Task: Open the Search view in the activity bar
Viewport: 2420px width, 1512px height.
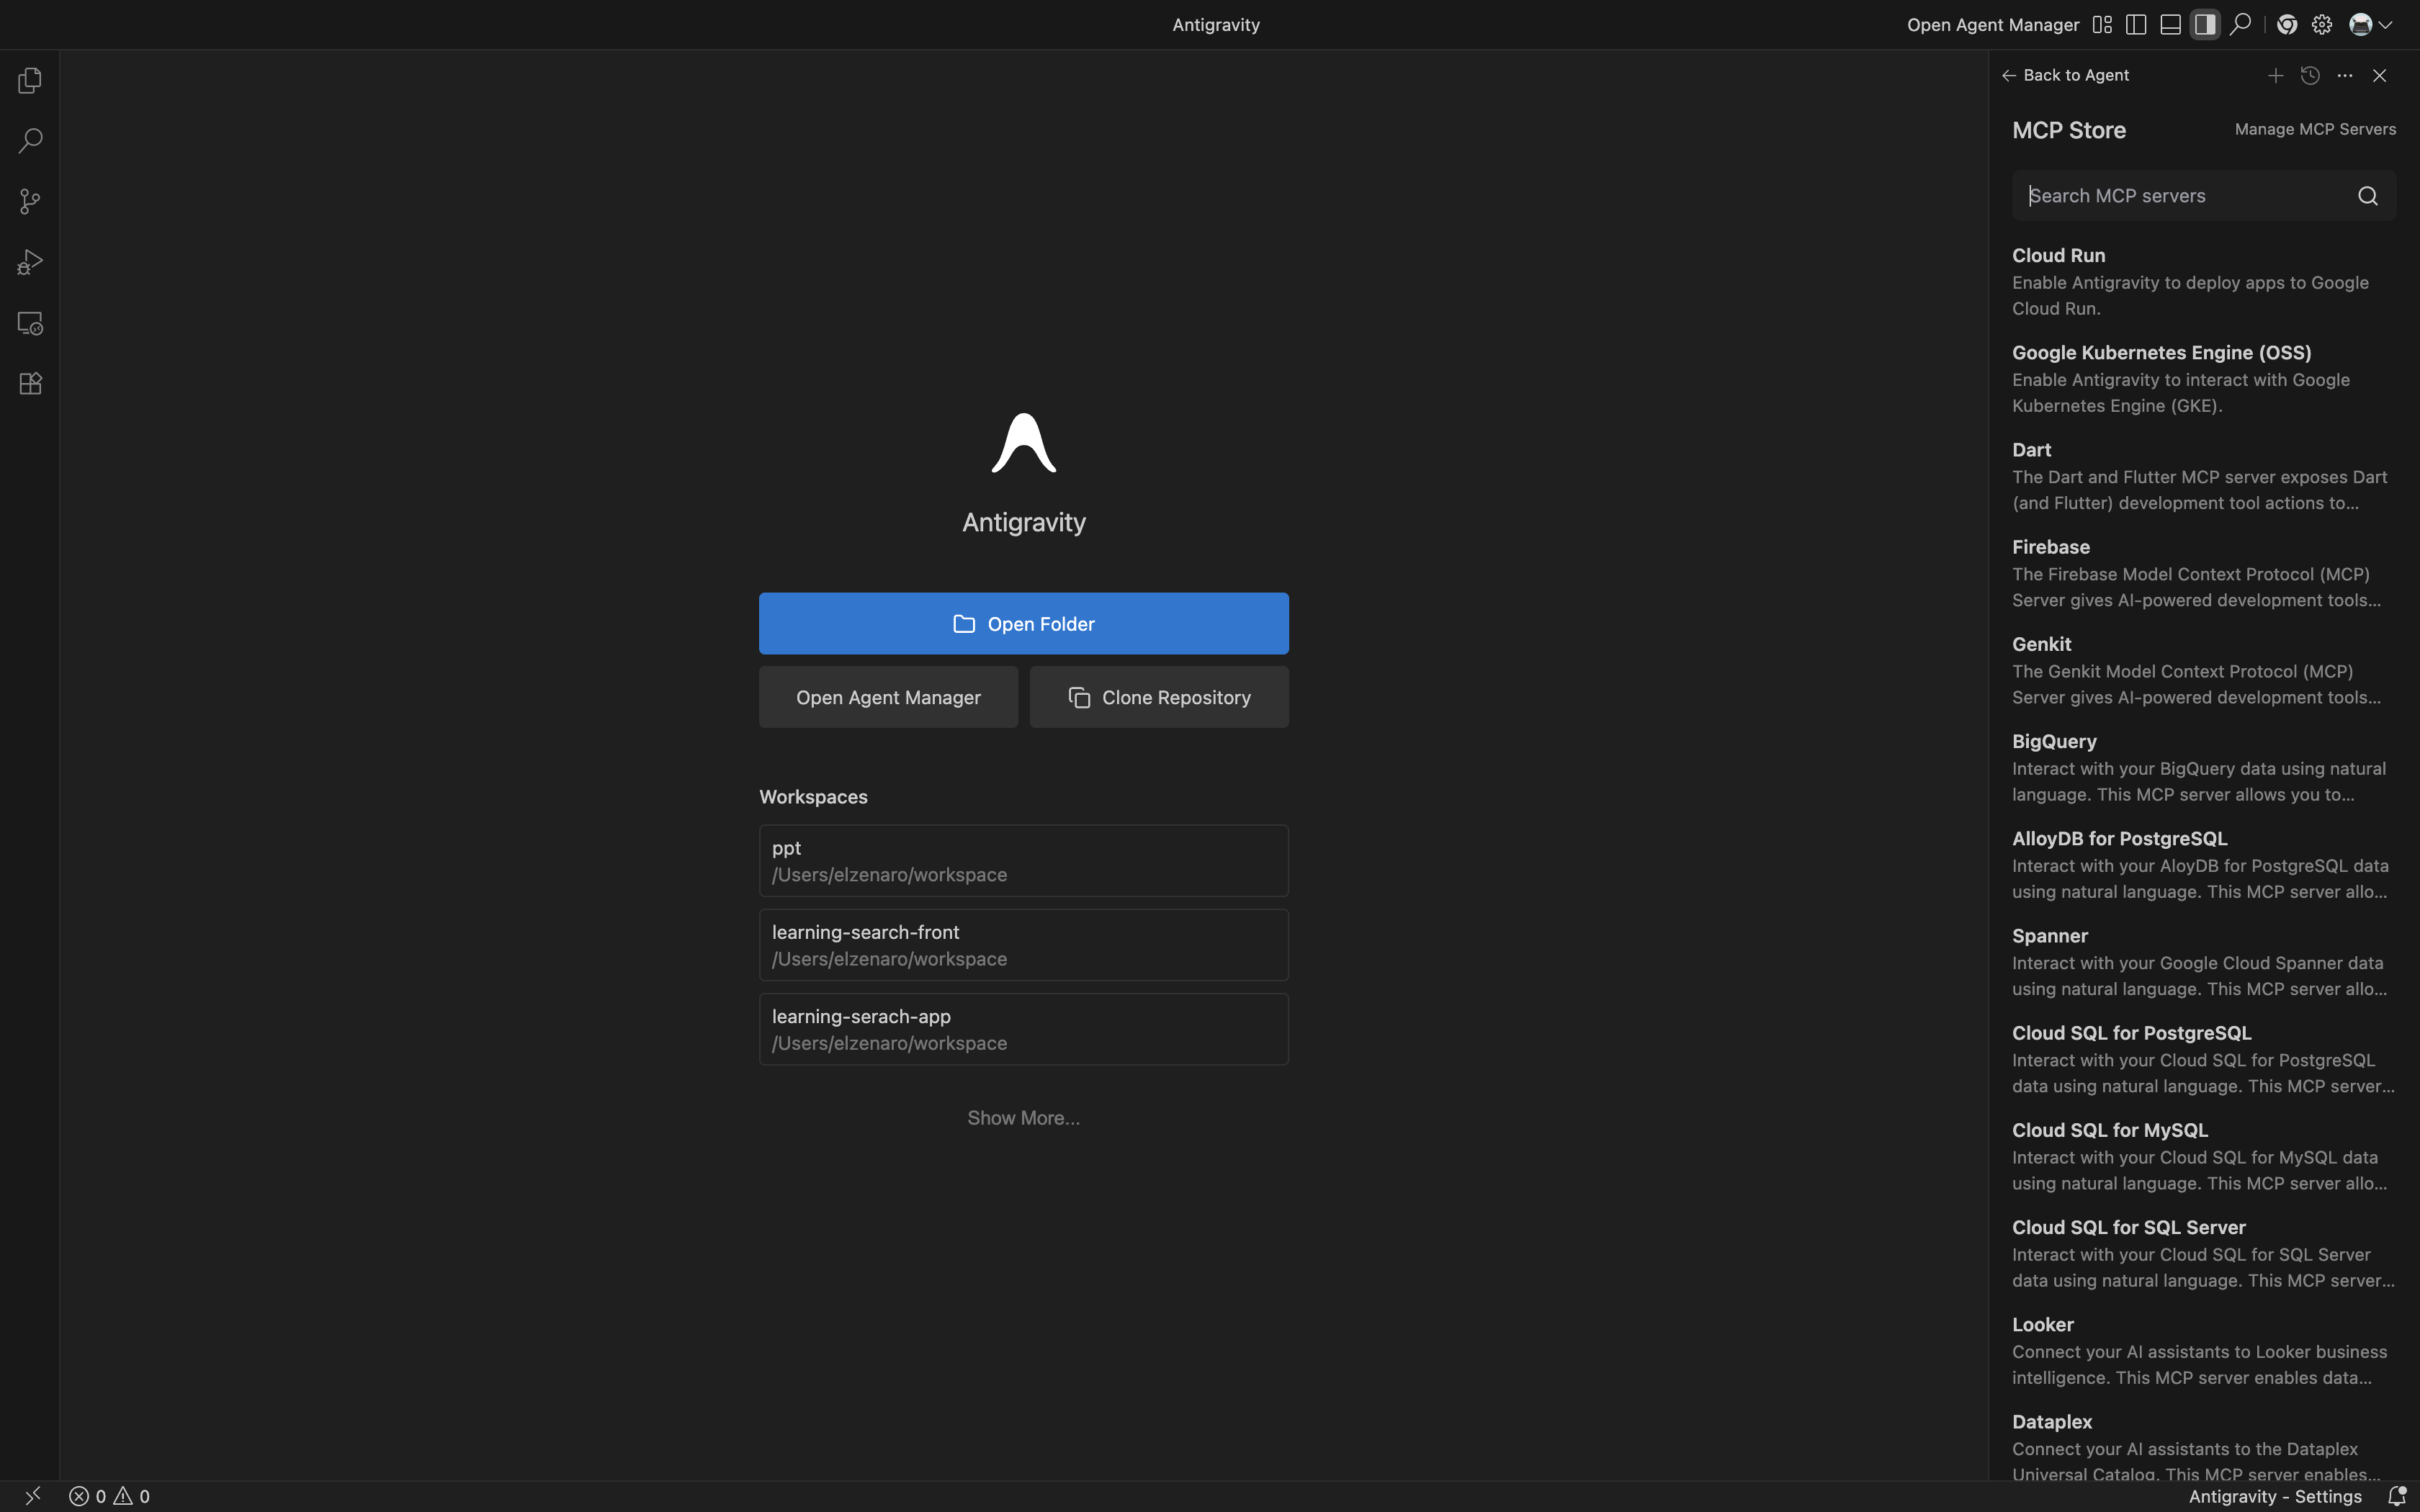Action: click(30, 141)
